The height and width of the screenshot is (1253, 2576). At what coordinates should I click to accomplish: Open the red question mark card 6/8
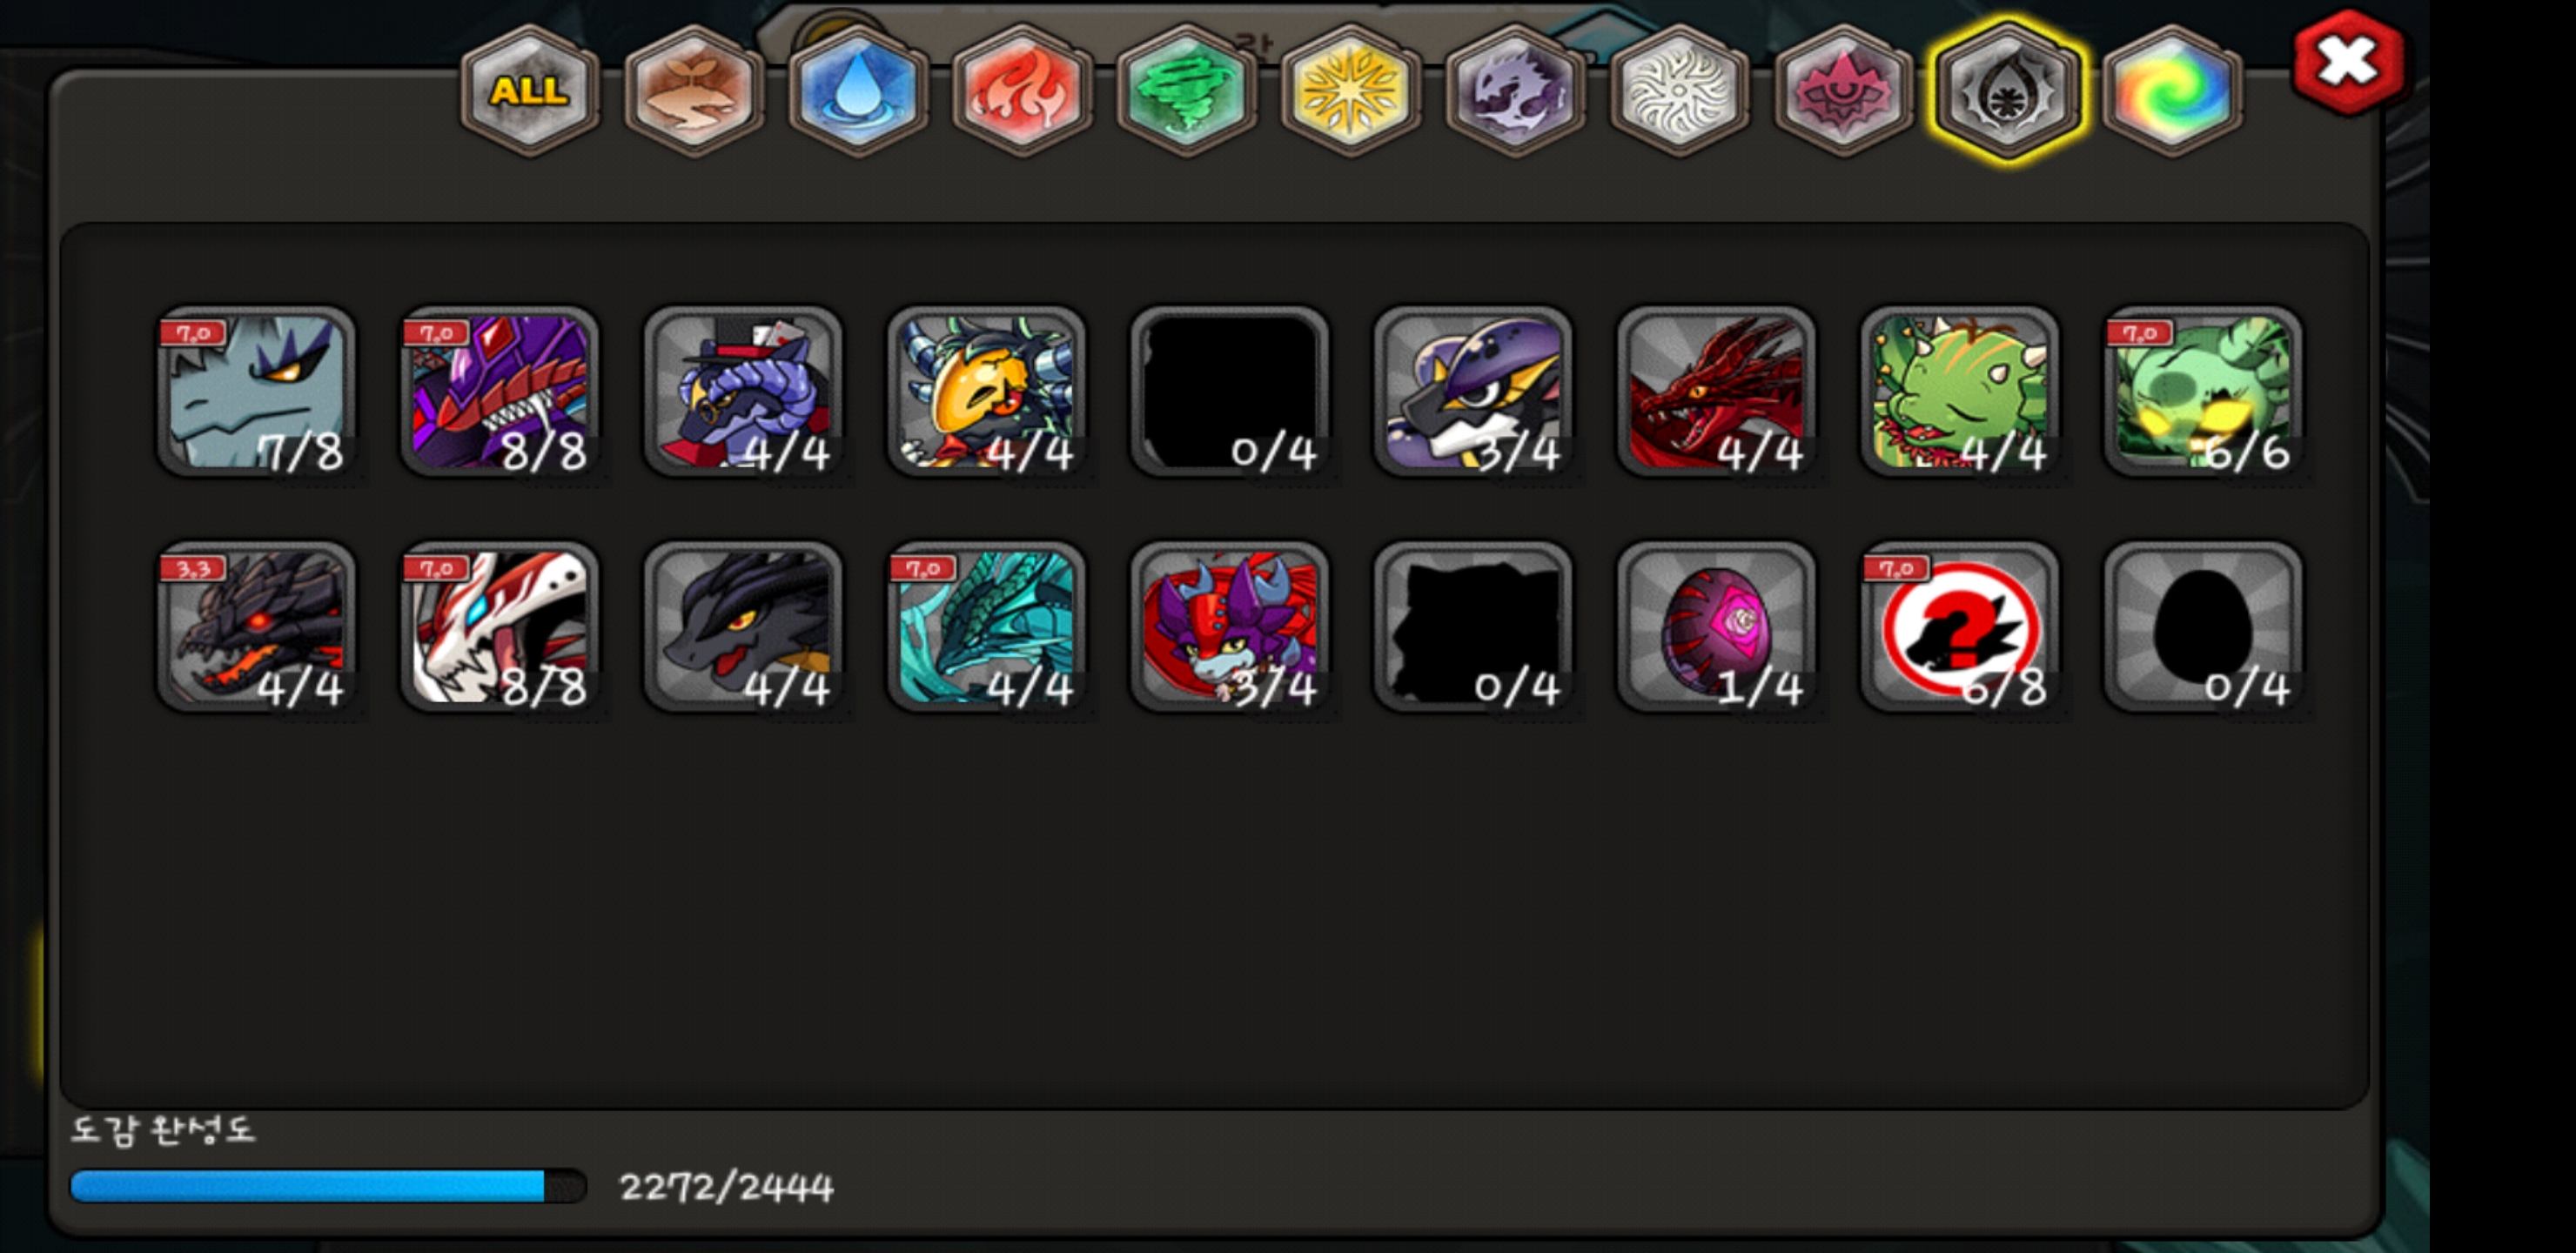[1959, 627]
